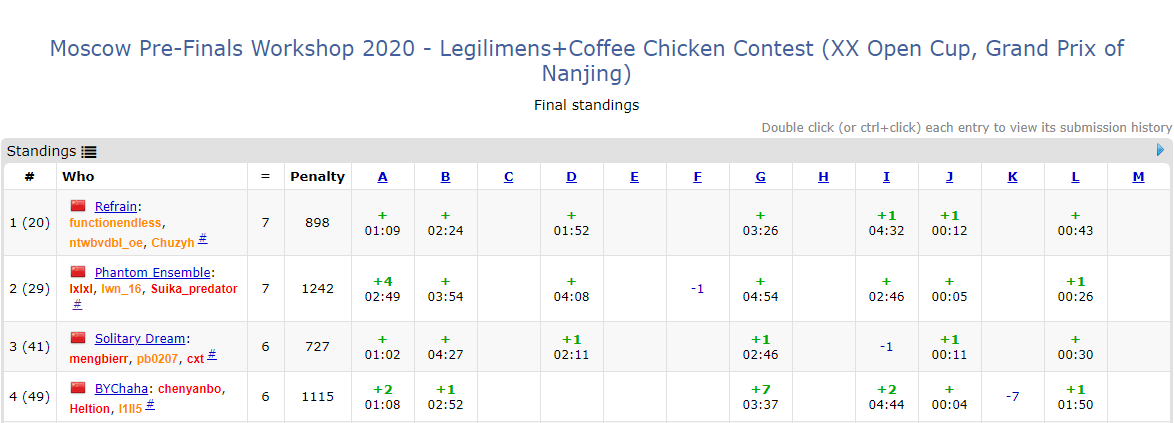Click the # symbol after Chuzyh

coord(203,239)
